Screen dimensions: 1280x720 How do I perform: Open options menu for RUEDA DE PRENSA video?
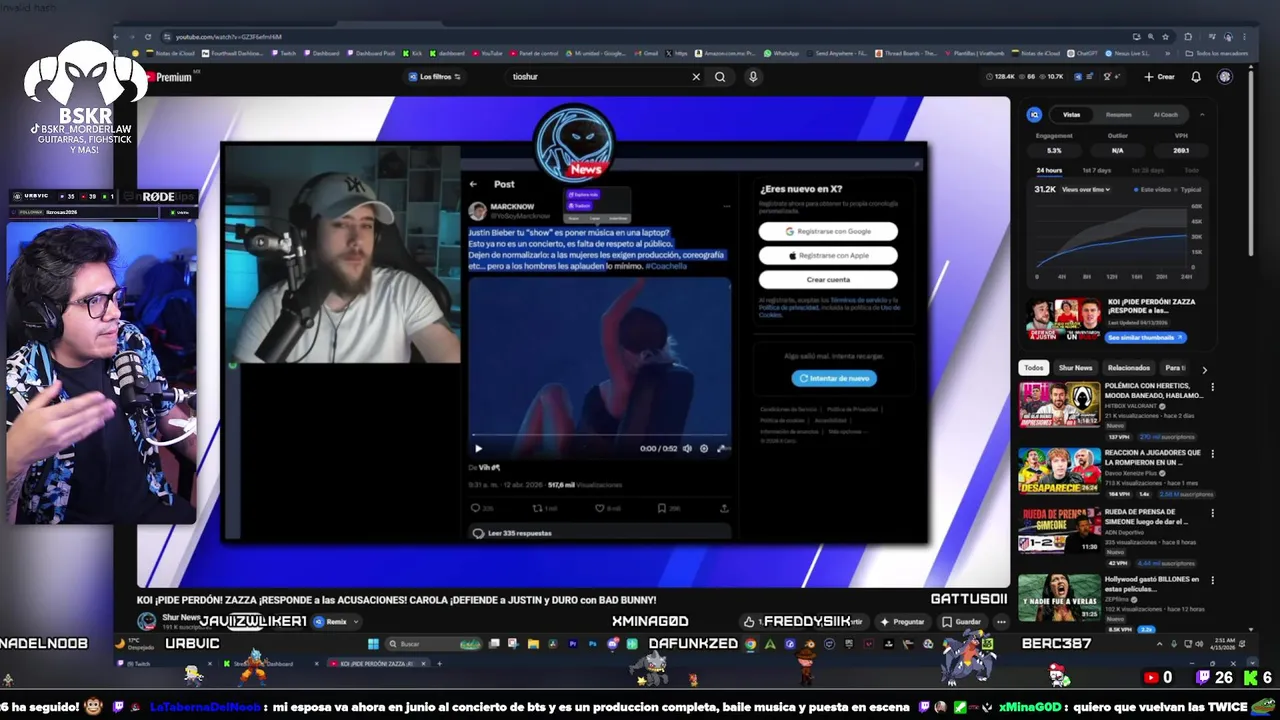1213,513
